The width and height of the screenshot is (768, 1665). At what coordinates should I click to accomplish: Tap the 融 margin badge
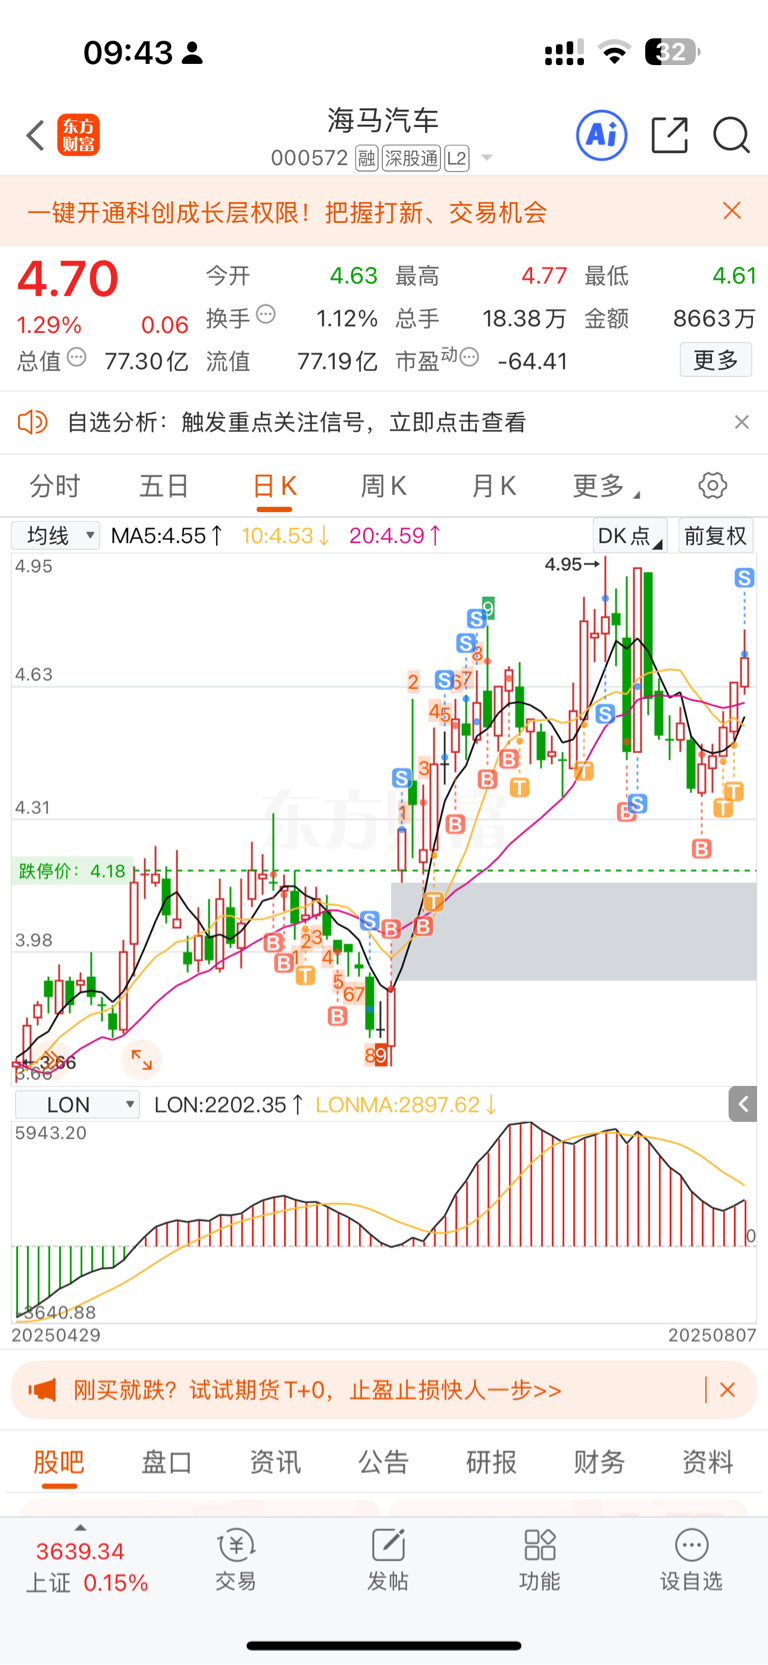[x=366, y=158]
